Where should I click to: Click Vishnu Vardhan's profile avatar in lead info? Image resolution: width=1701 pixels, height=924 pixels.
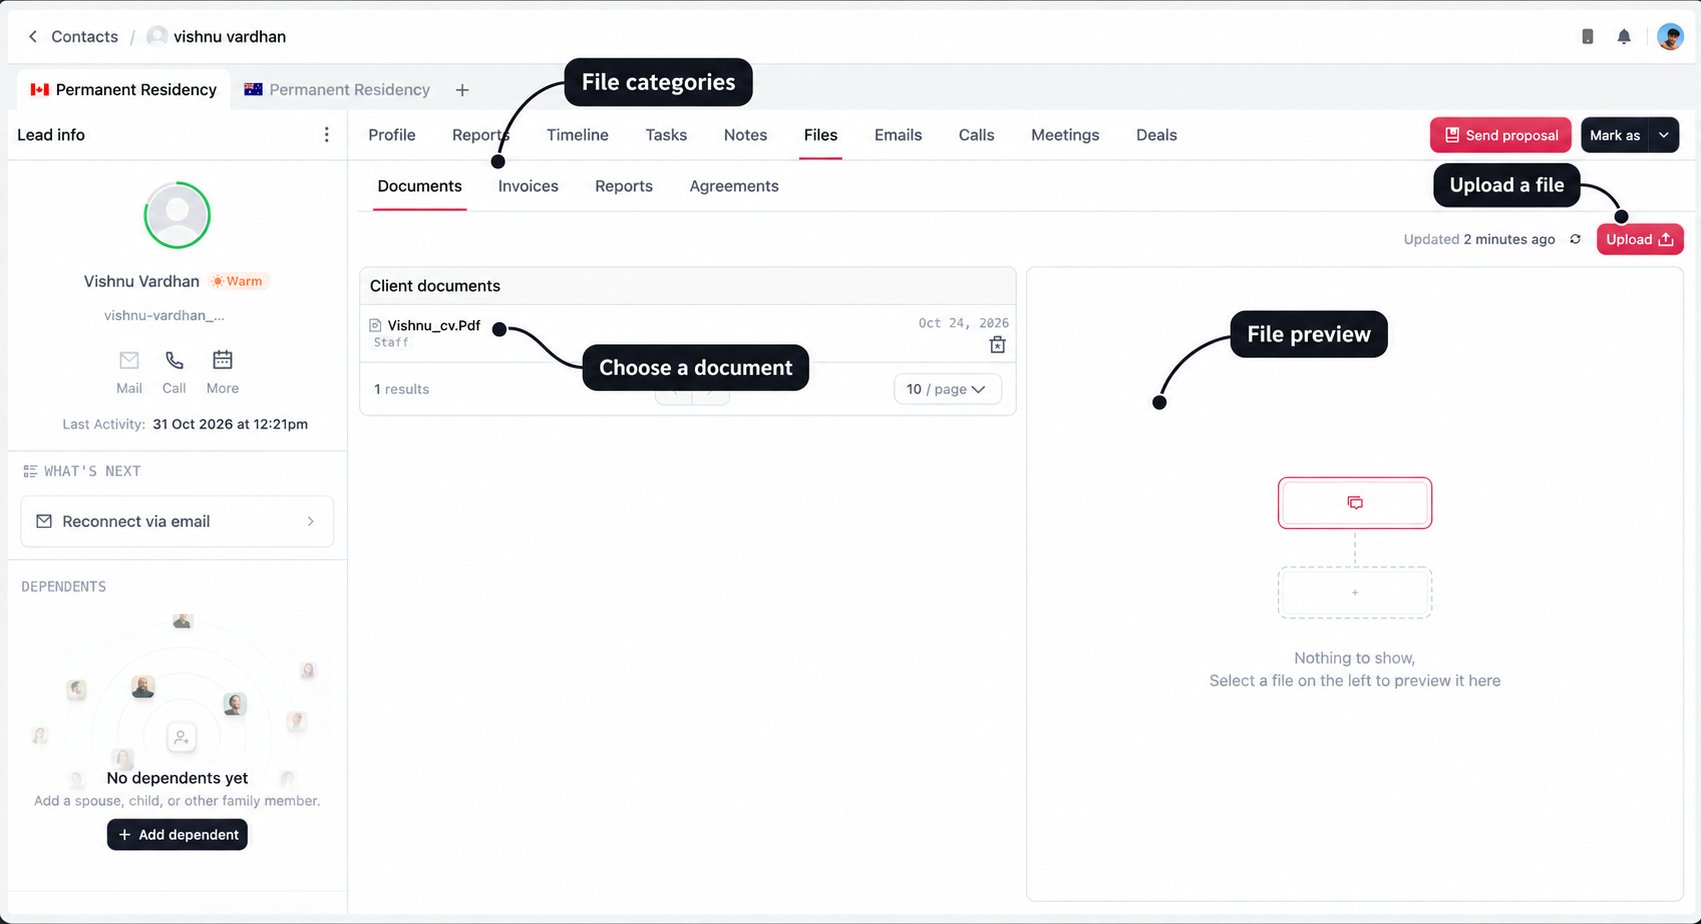[177, 215]
